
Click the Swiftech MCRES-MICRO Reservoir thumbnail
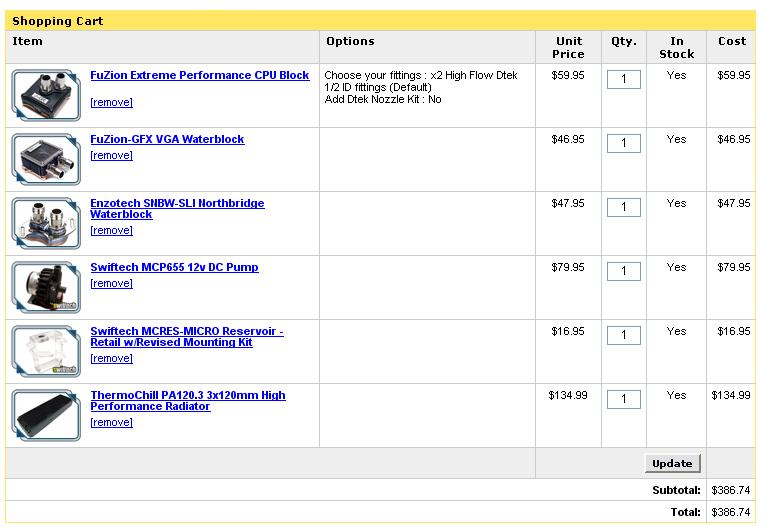tap(46, 351)
